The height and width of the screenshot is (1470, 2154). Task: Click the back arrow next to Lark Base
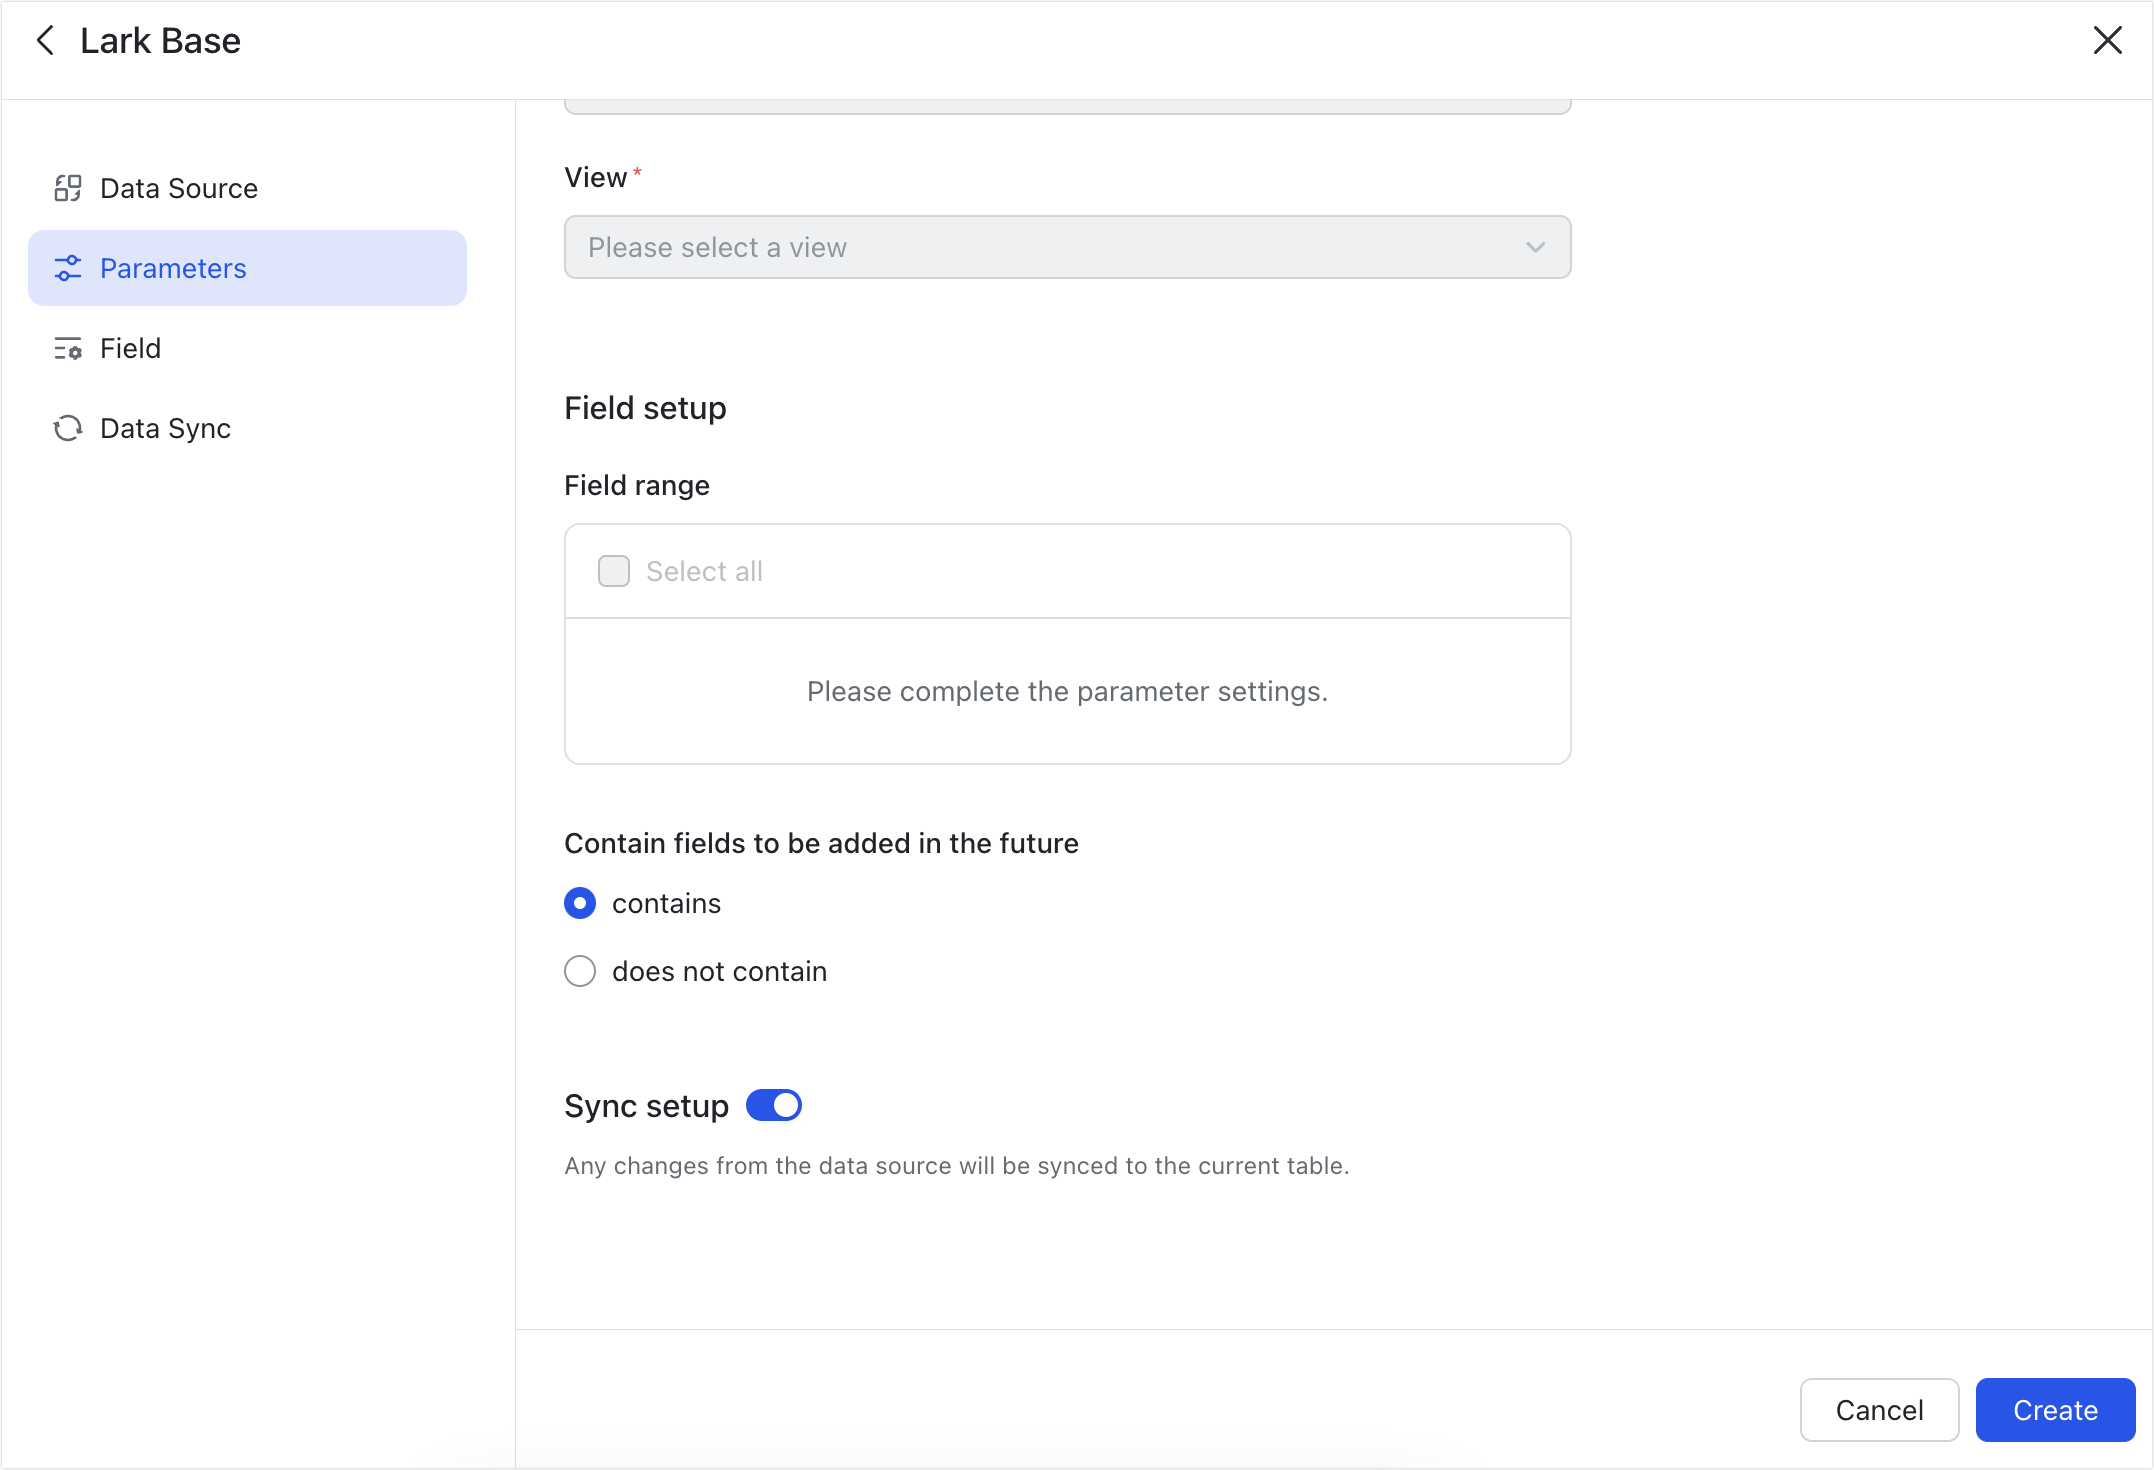45,40
